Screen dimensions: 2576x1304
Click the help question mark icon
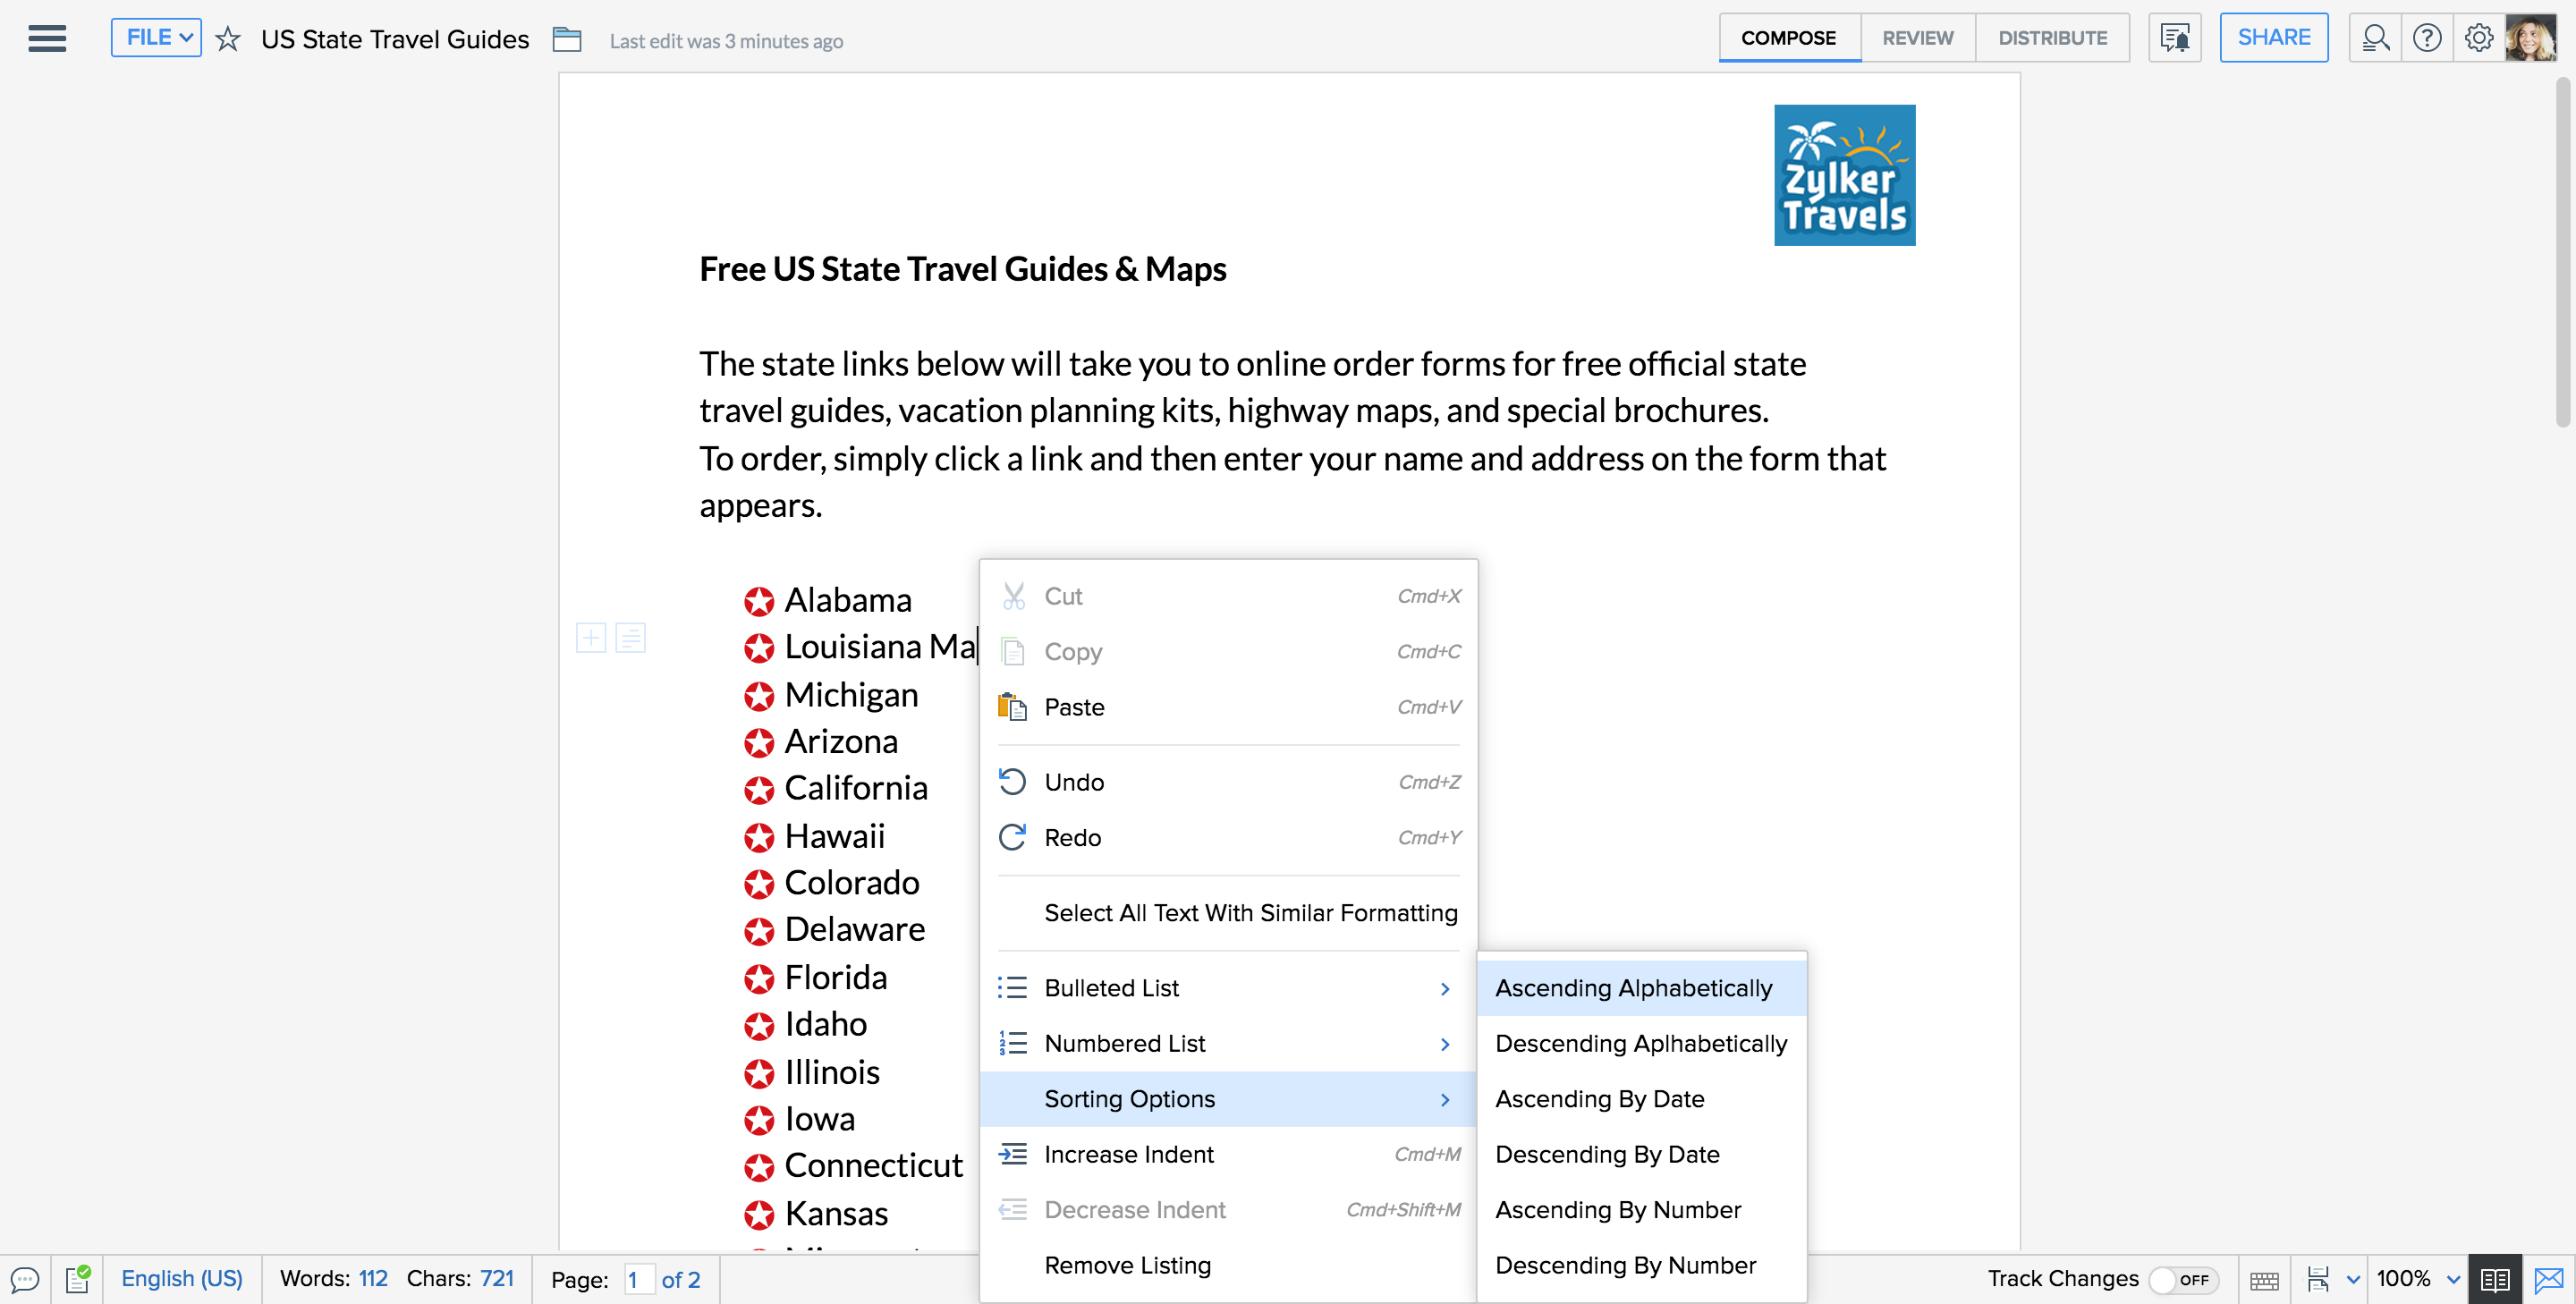[2427, 39]
